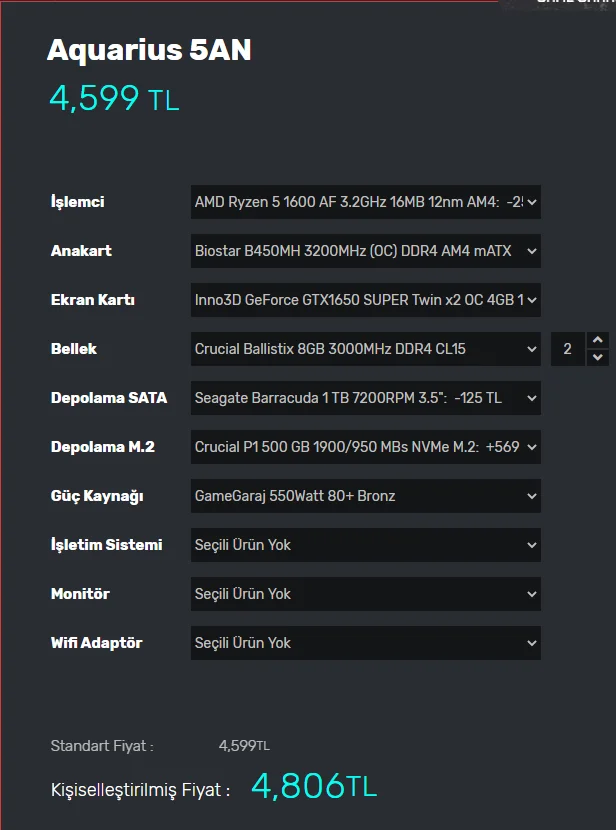This screenshot has height=830, width=616.
Task: Click the Kişiselleştirilmiş Fiyat 4,806TL total
Action: 314,787
